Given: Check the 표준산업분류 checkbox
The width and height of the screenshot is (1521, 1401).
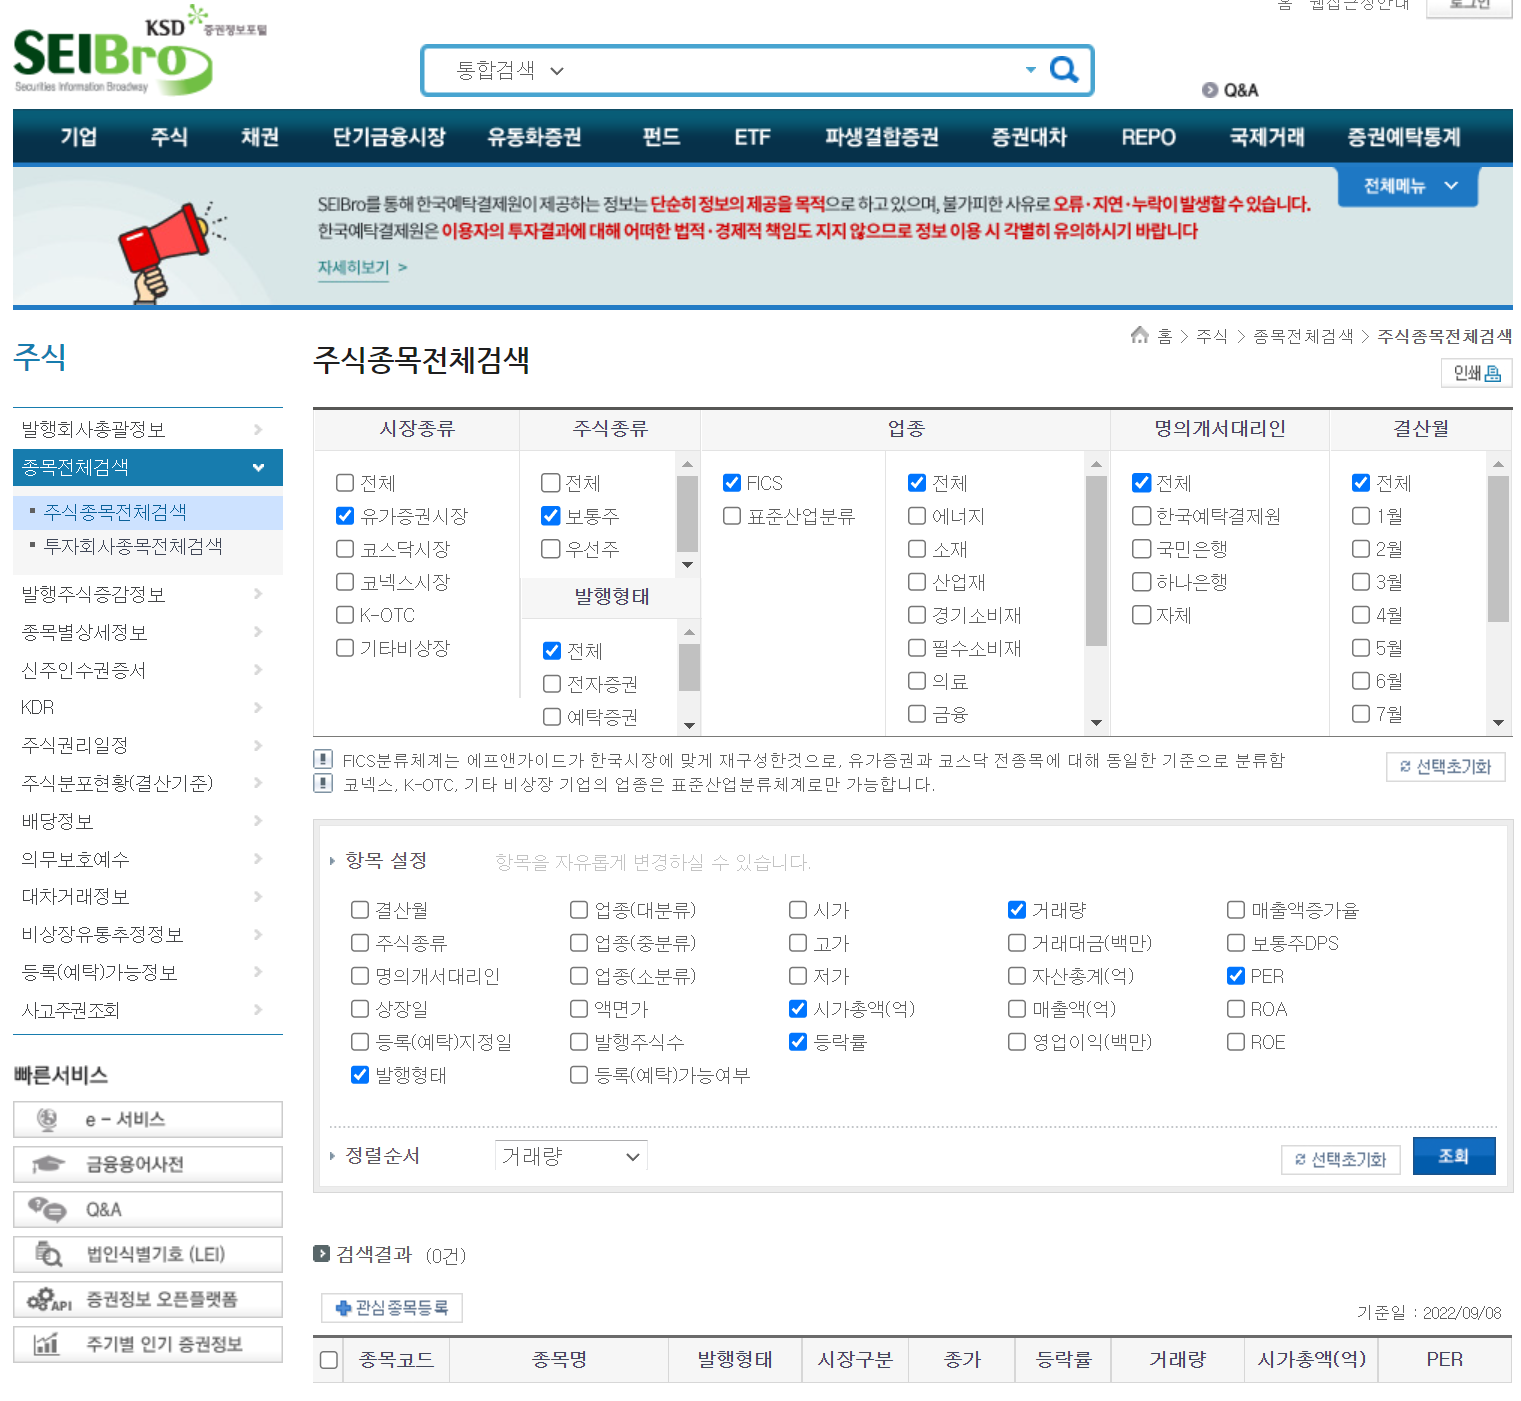Looking at the screenshot, I should click(x=732, y=516).
